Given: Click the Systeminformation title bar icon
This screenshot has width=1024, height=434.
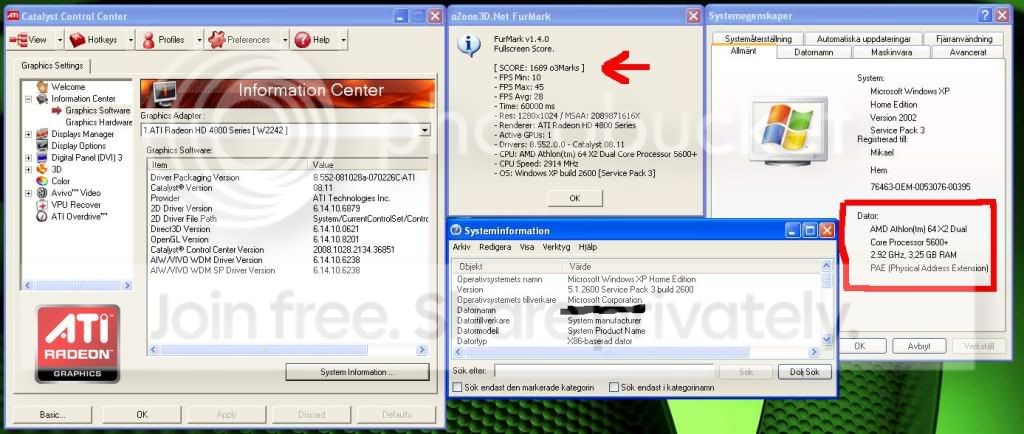Looking at the screenshot, I should pyautogui.click(x=456, y=230).
